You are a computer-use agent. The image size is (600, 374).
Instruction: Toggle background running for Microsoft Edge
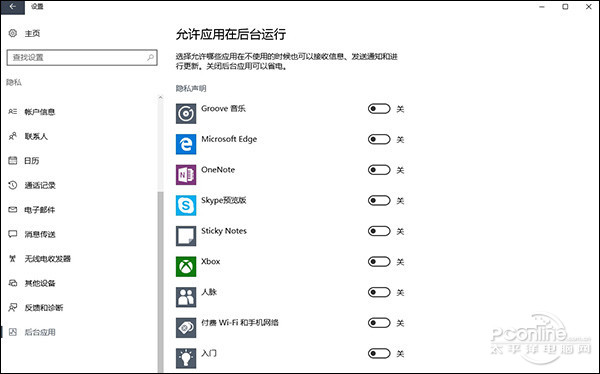tap(379, 140)
